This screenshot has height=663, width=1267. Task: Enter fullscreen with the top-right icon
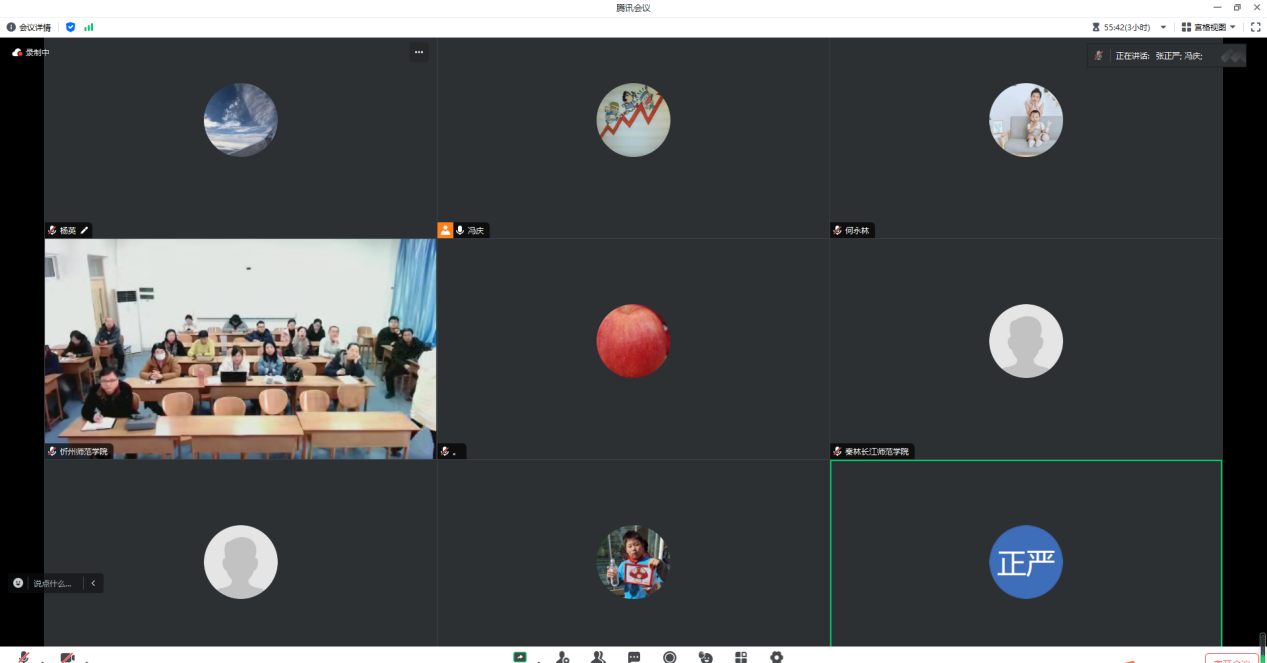click(1256, 27)
